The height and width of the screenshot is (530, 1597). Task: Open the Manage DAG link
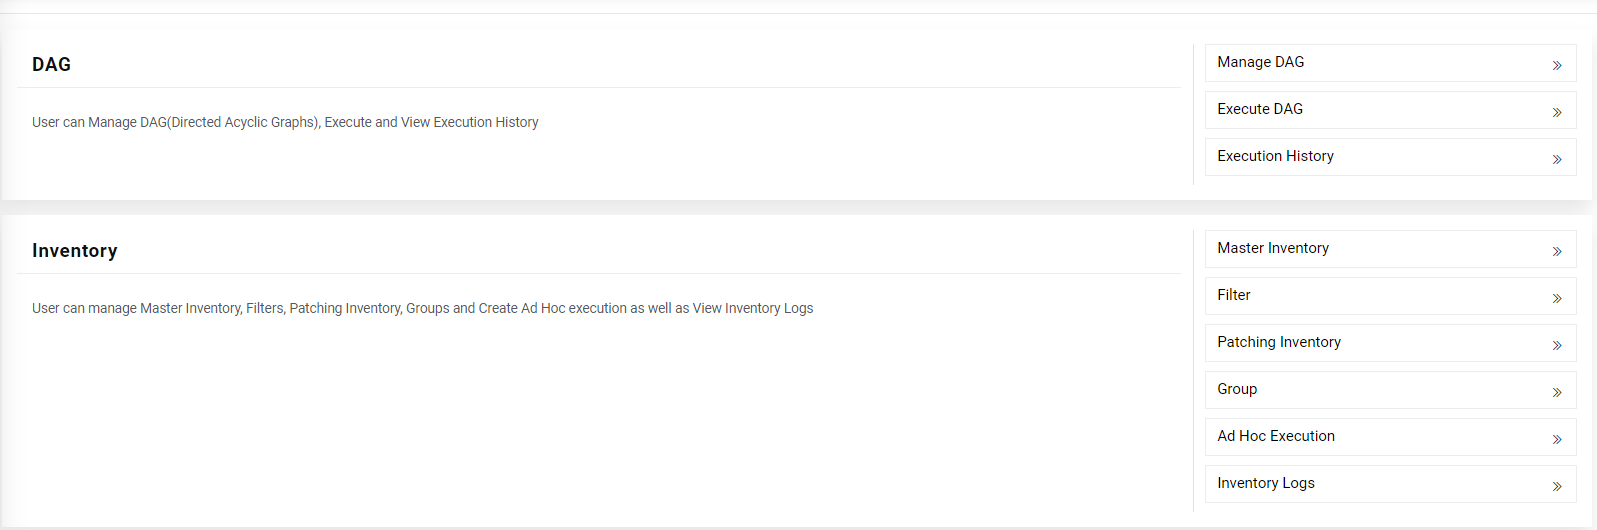(x=1260, y=62)
